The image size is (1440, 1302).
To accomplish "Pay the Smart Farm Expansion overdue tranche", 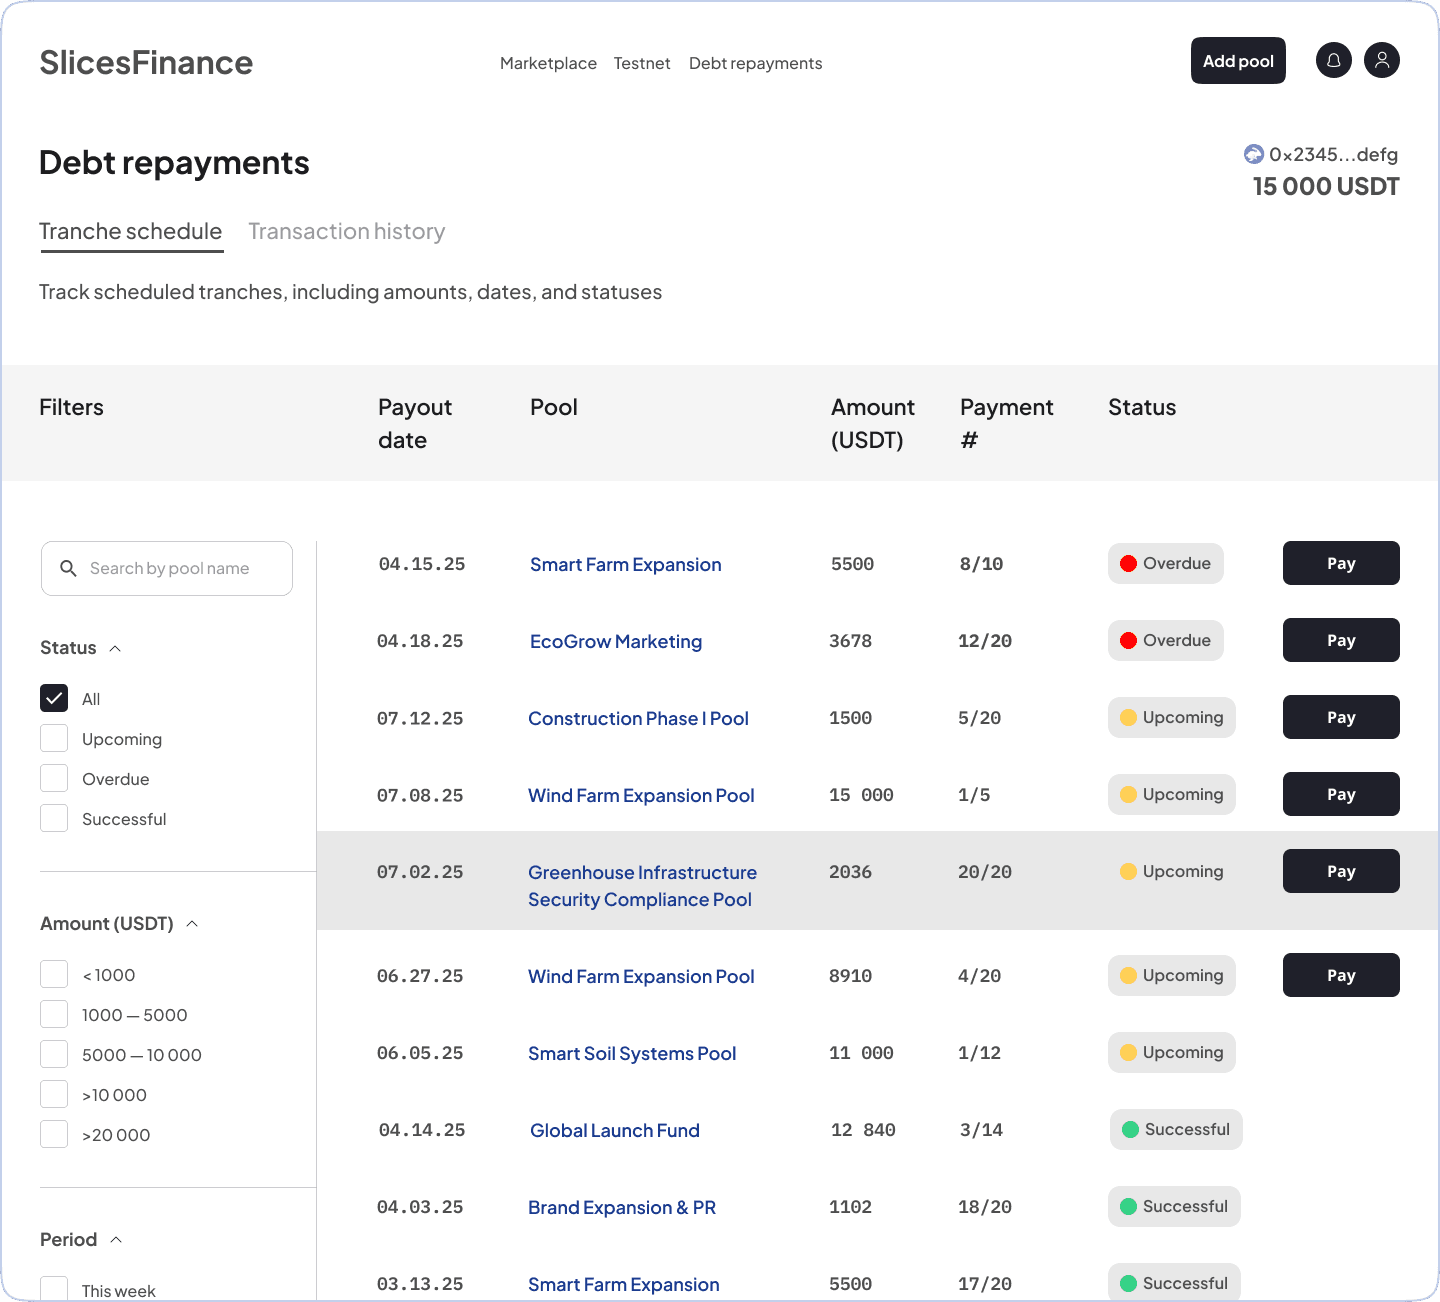I will pyautogui.click(x=1340, y=563).
